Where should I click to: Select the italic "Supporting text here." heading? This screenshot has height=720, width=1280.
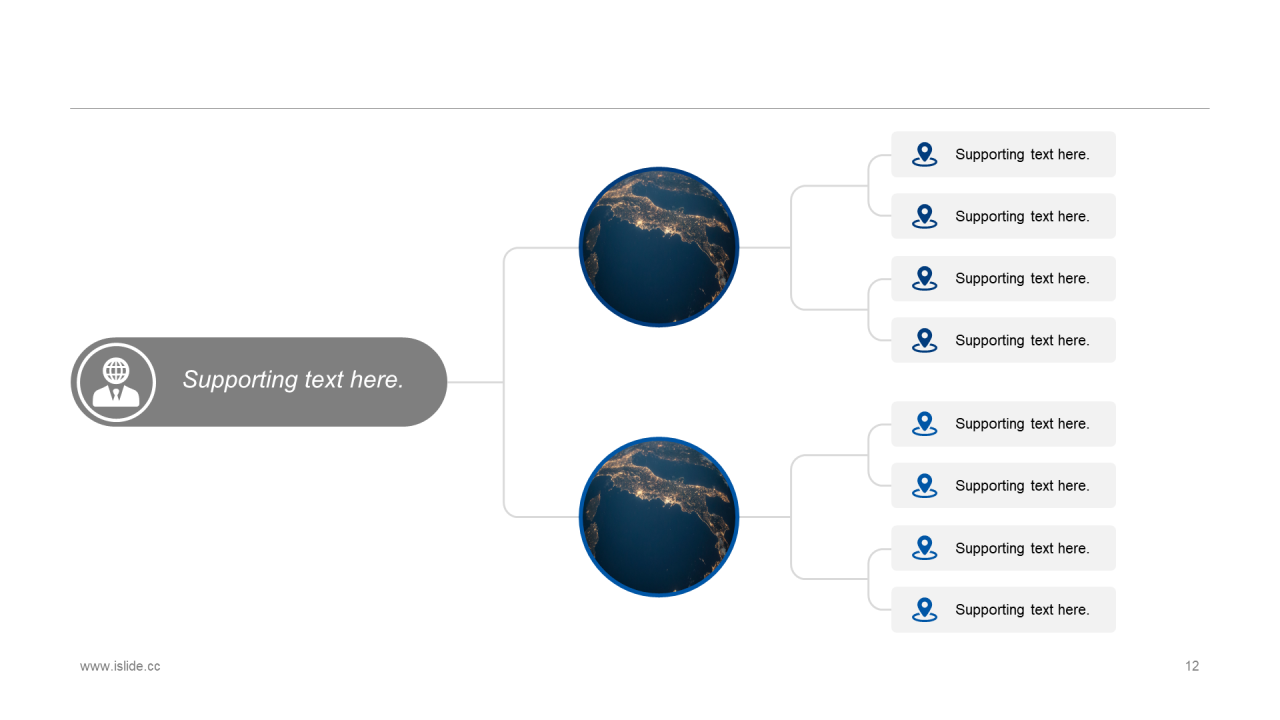(293, 380)
